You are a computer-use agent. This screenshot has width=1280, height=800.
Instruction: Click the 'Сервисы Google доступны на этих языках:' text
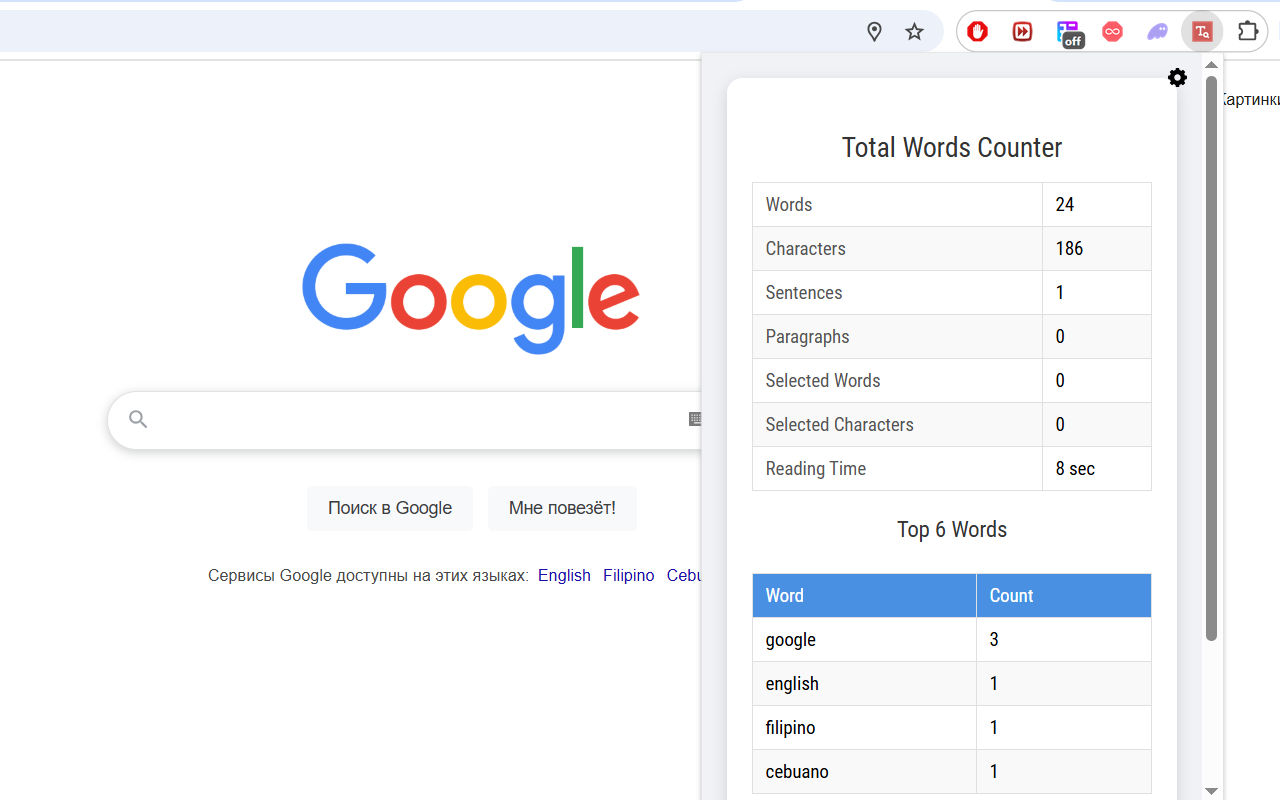click(x=368, y=576)
